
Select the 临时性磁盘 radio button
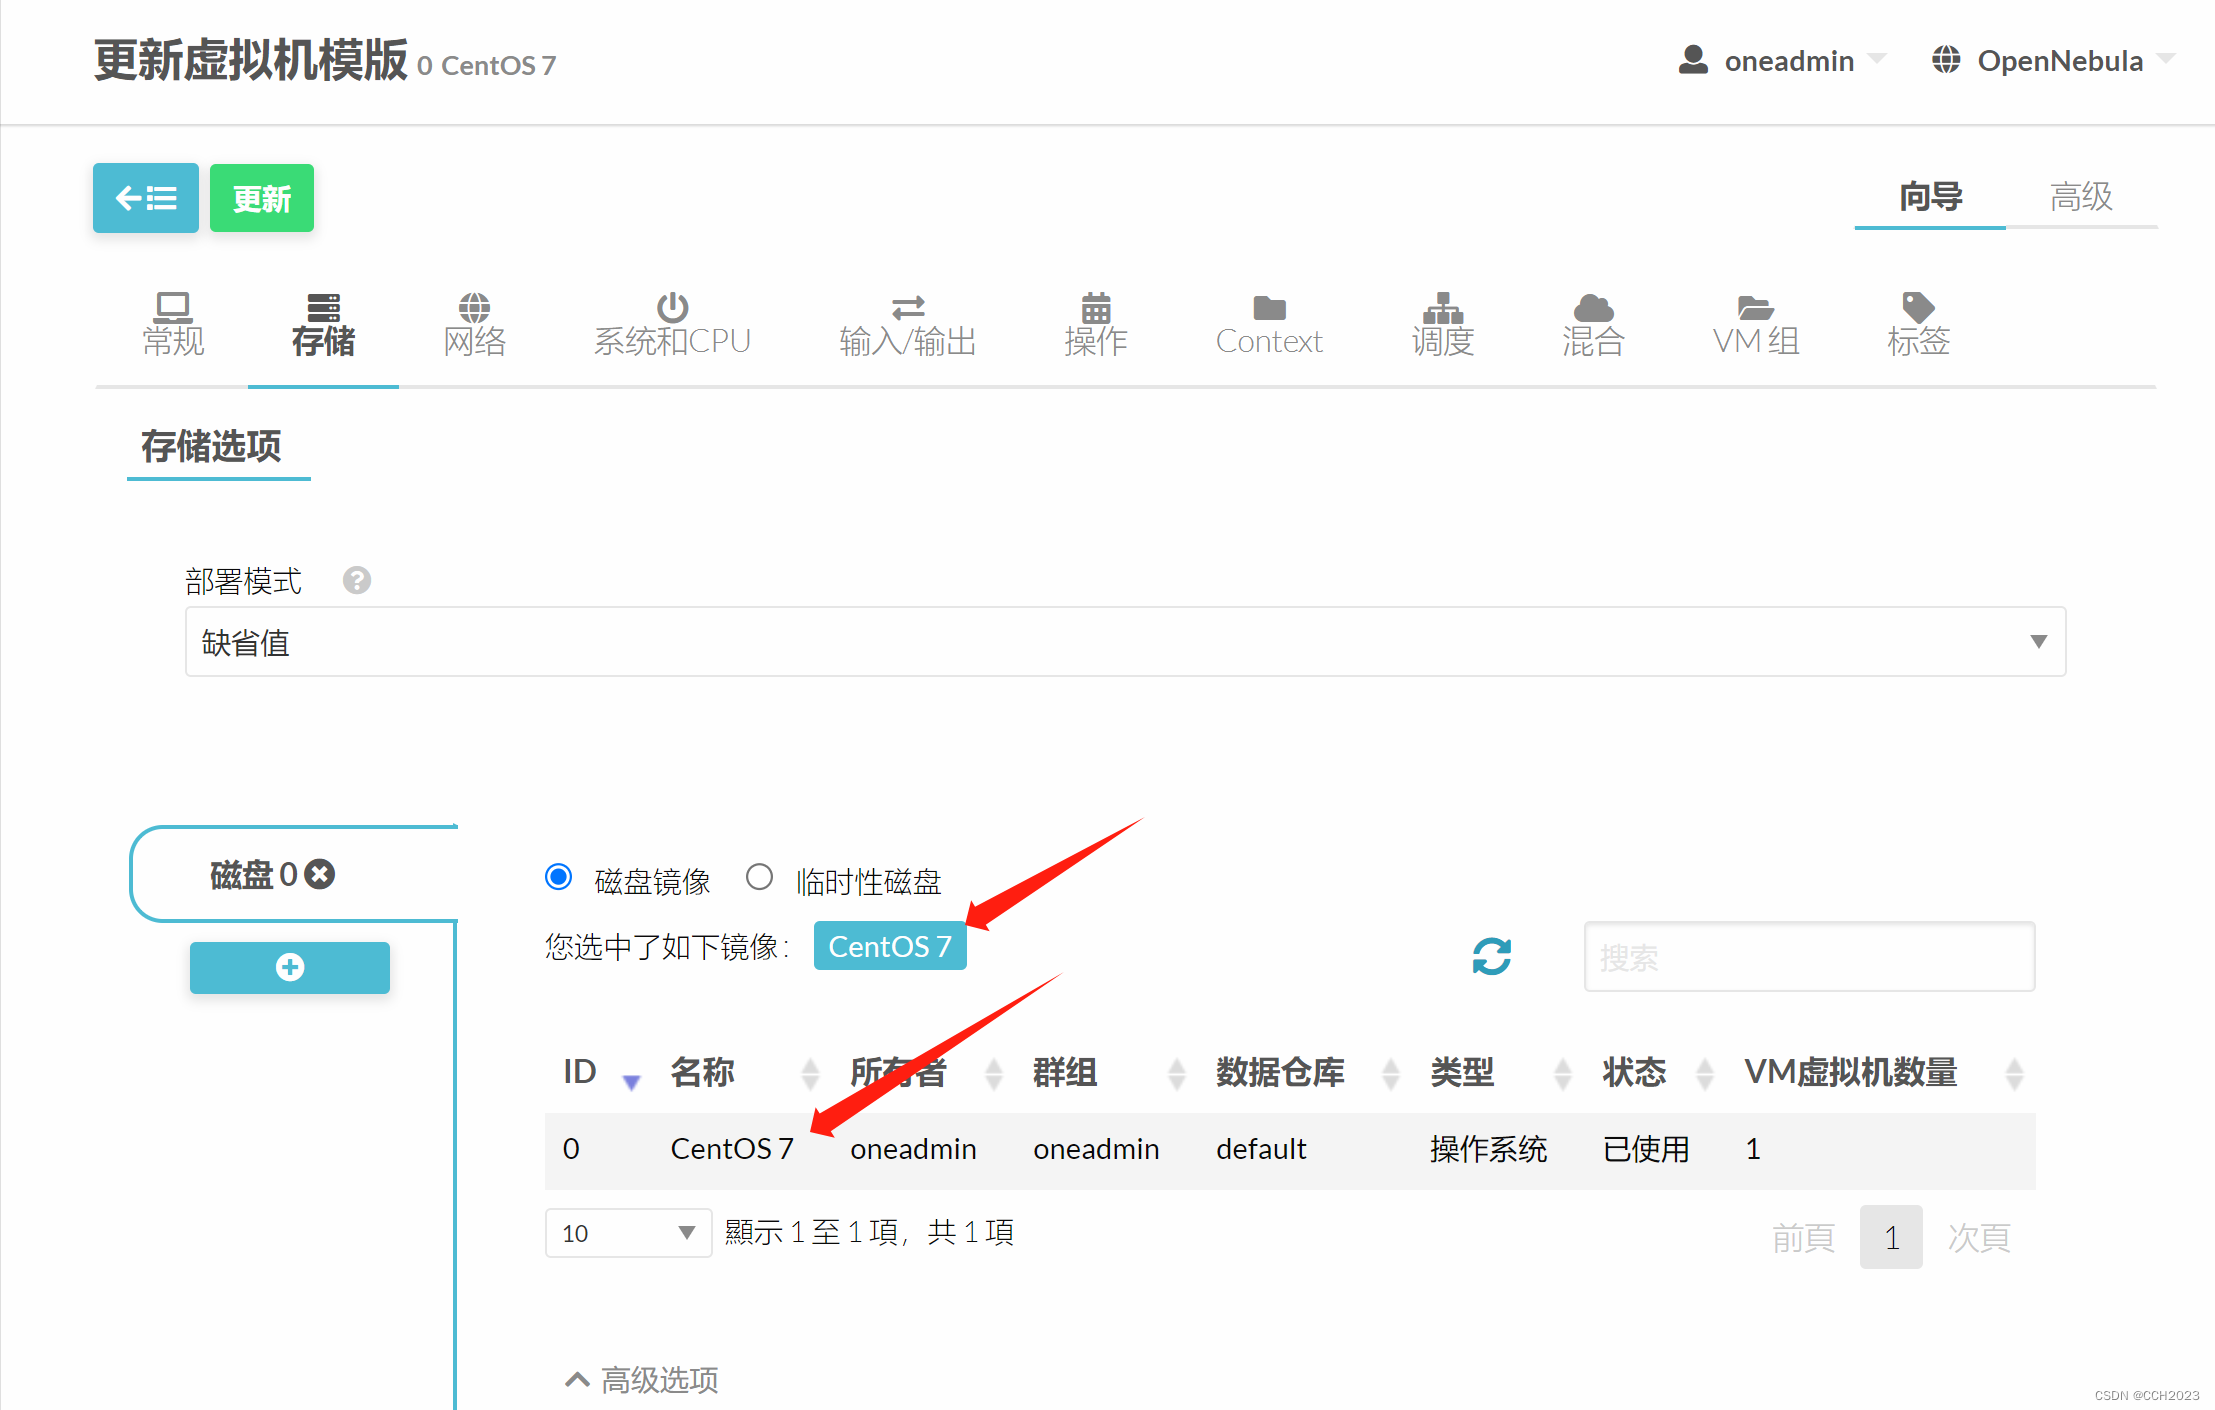pyautogui.click(x=760, y=878)
